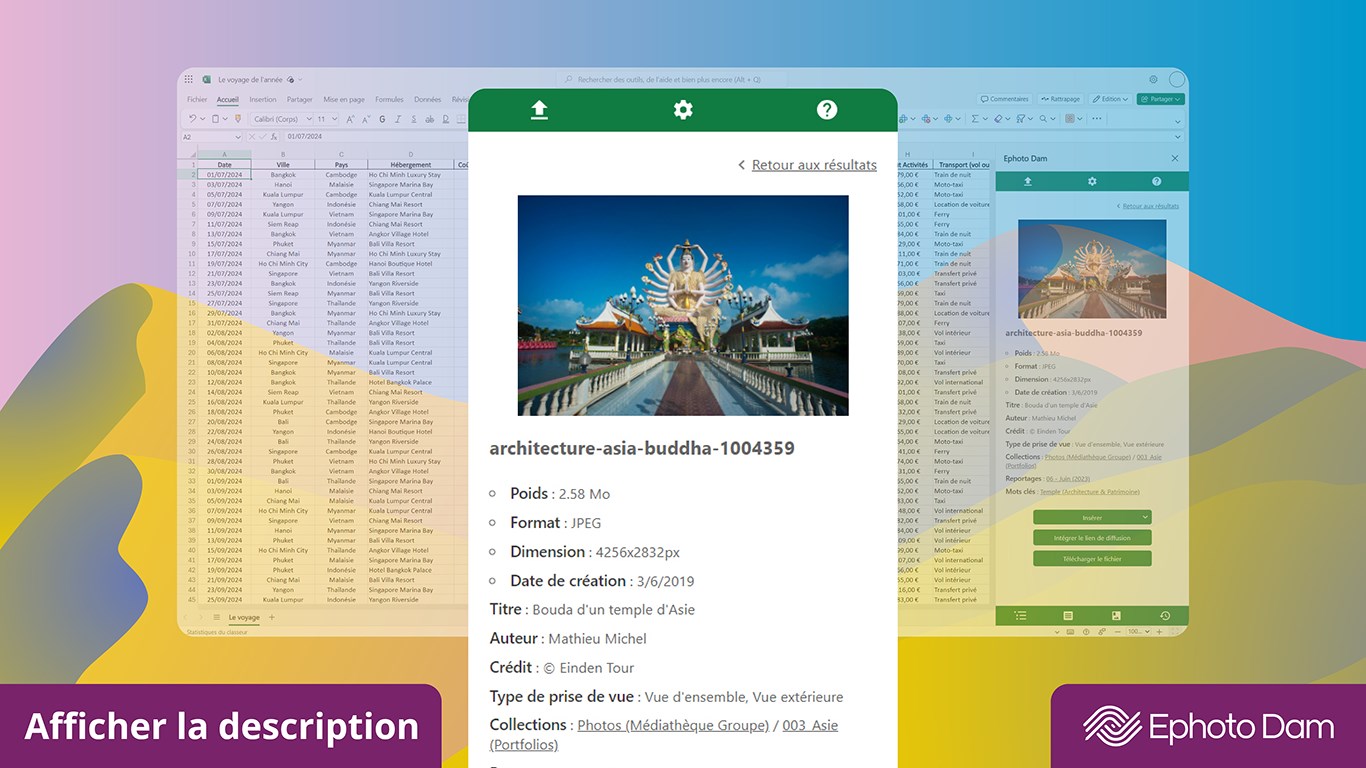
Task: Open the '003_Asie (Portfolios)' collection link
Action: point(664,735)
